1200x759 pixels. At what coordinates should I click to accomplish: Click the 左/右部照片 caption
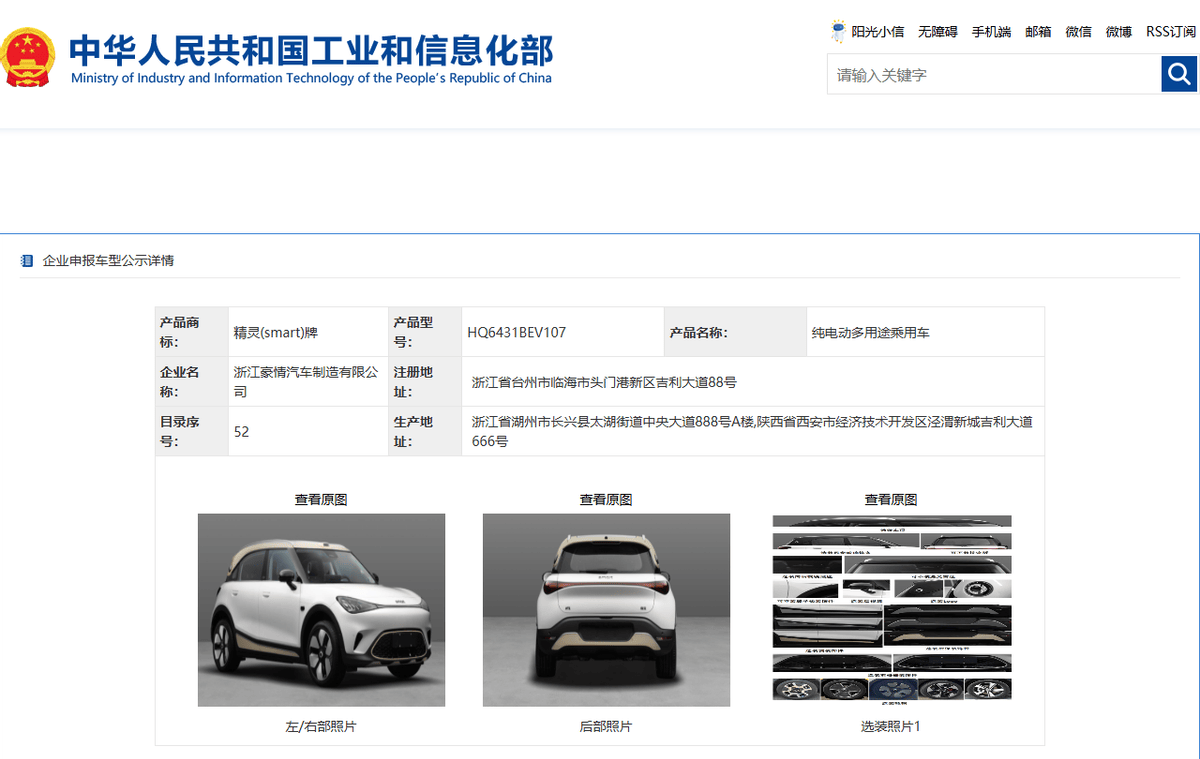[x=321, y=727]
